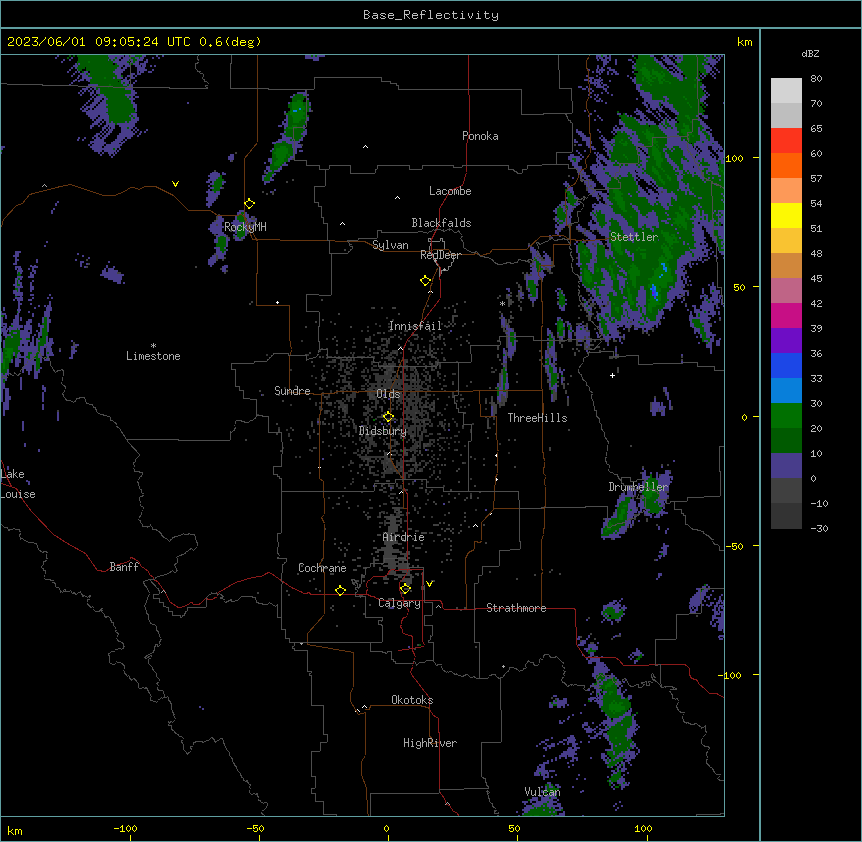Click the yellow station marker above Calgary label
The width and height of the screenshot is (862, 842).
[x=406, y=589]
